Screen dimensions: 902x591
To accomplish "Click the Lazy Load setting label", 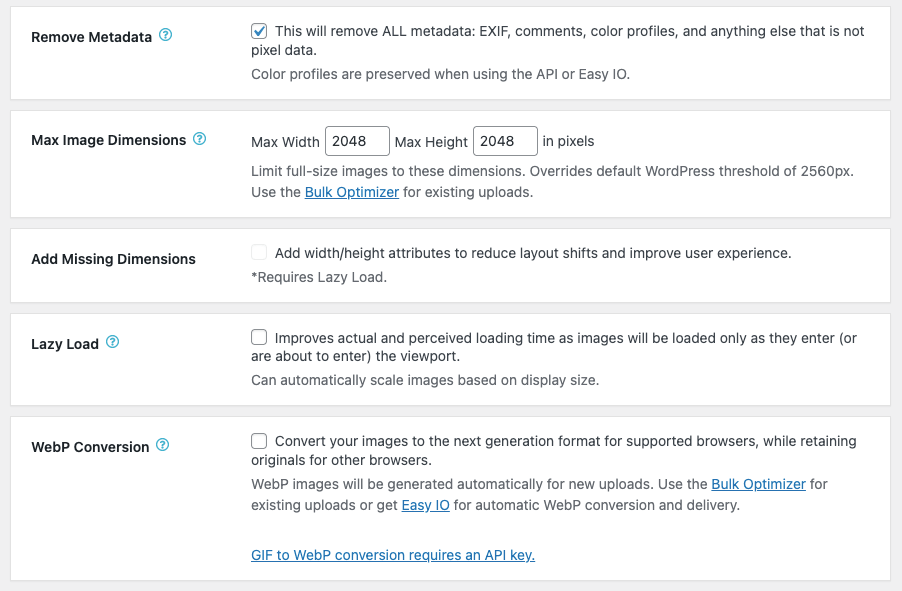I will [x=65, y=344].
